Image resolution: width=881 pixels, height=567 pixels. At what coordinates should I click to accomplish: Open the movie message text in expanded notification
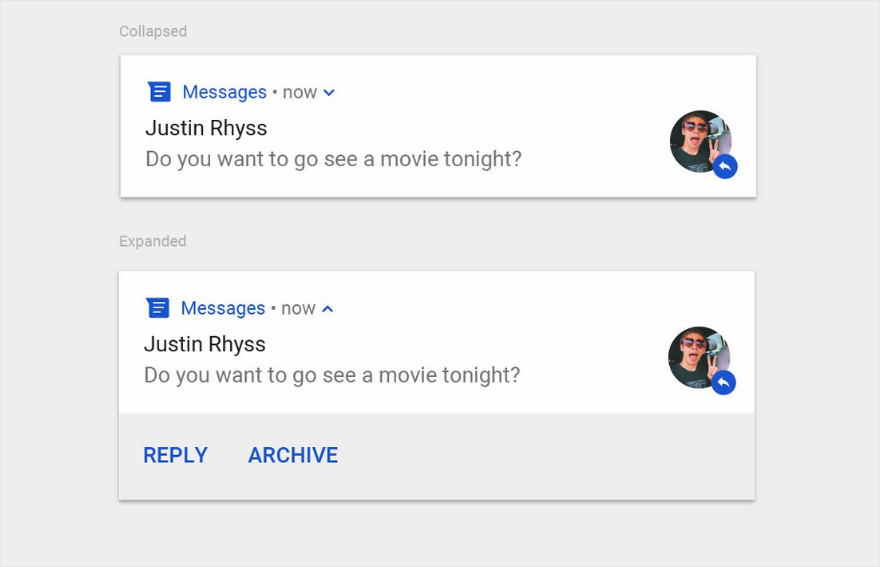(x=332, y=375)
